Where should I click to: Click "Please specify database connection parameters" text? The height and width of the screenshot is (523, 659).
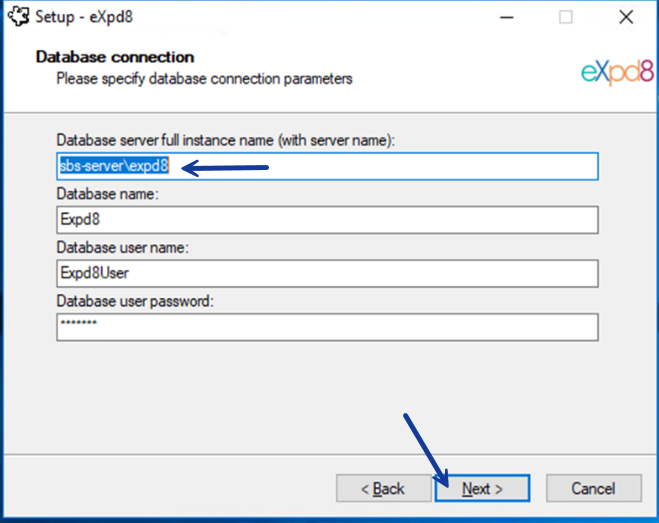(x=204, y=77)
